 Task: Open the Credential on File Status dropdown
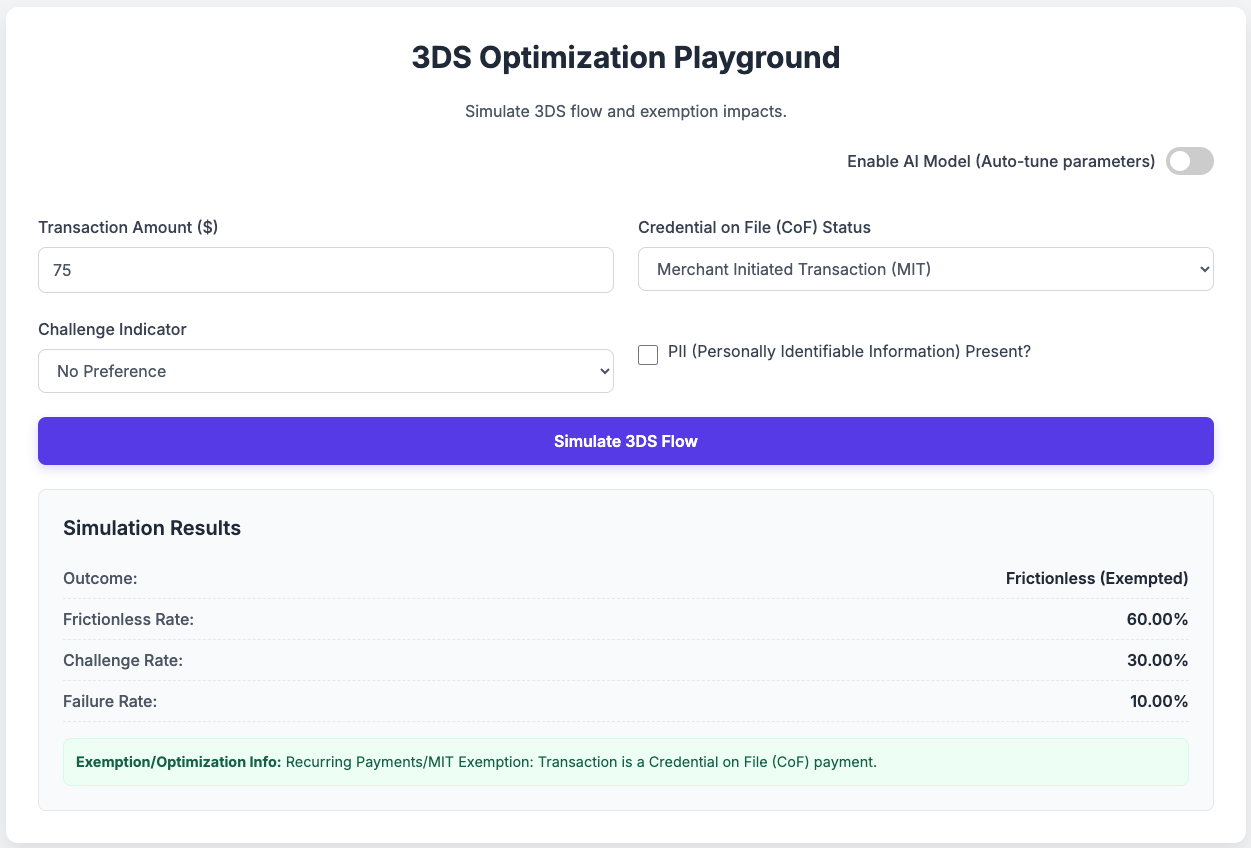coord(925,269)
